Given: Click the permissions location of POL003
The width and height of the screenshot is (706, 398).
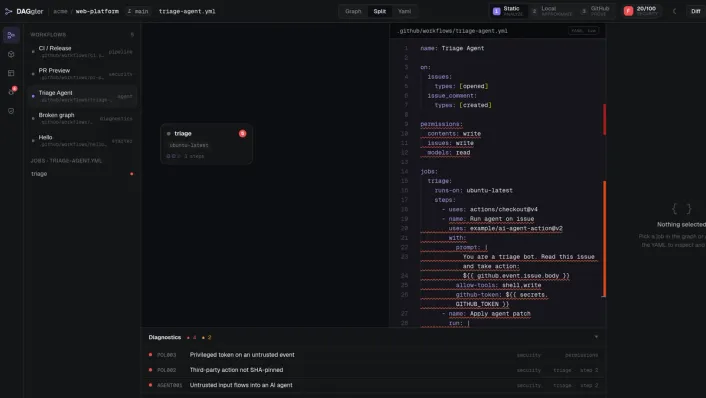Looking at the screenshot, I should tap(581, 355).
